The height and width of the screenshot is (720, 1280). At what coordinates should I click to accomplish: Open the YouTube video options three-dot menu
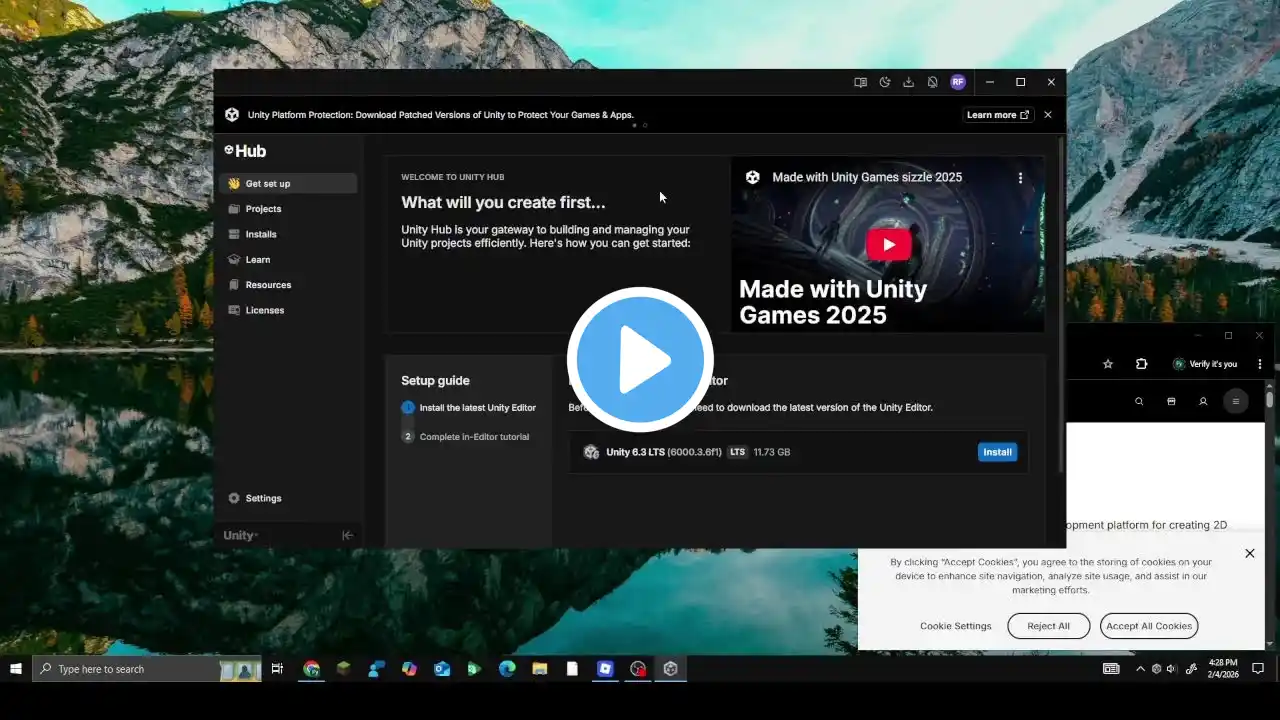click(1020, 178)
